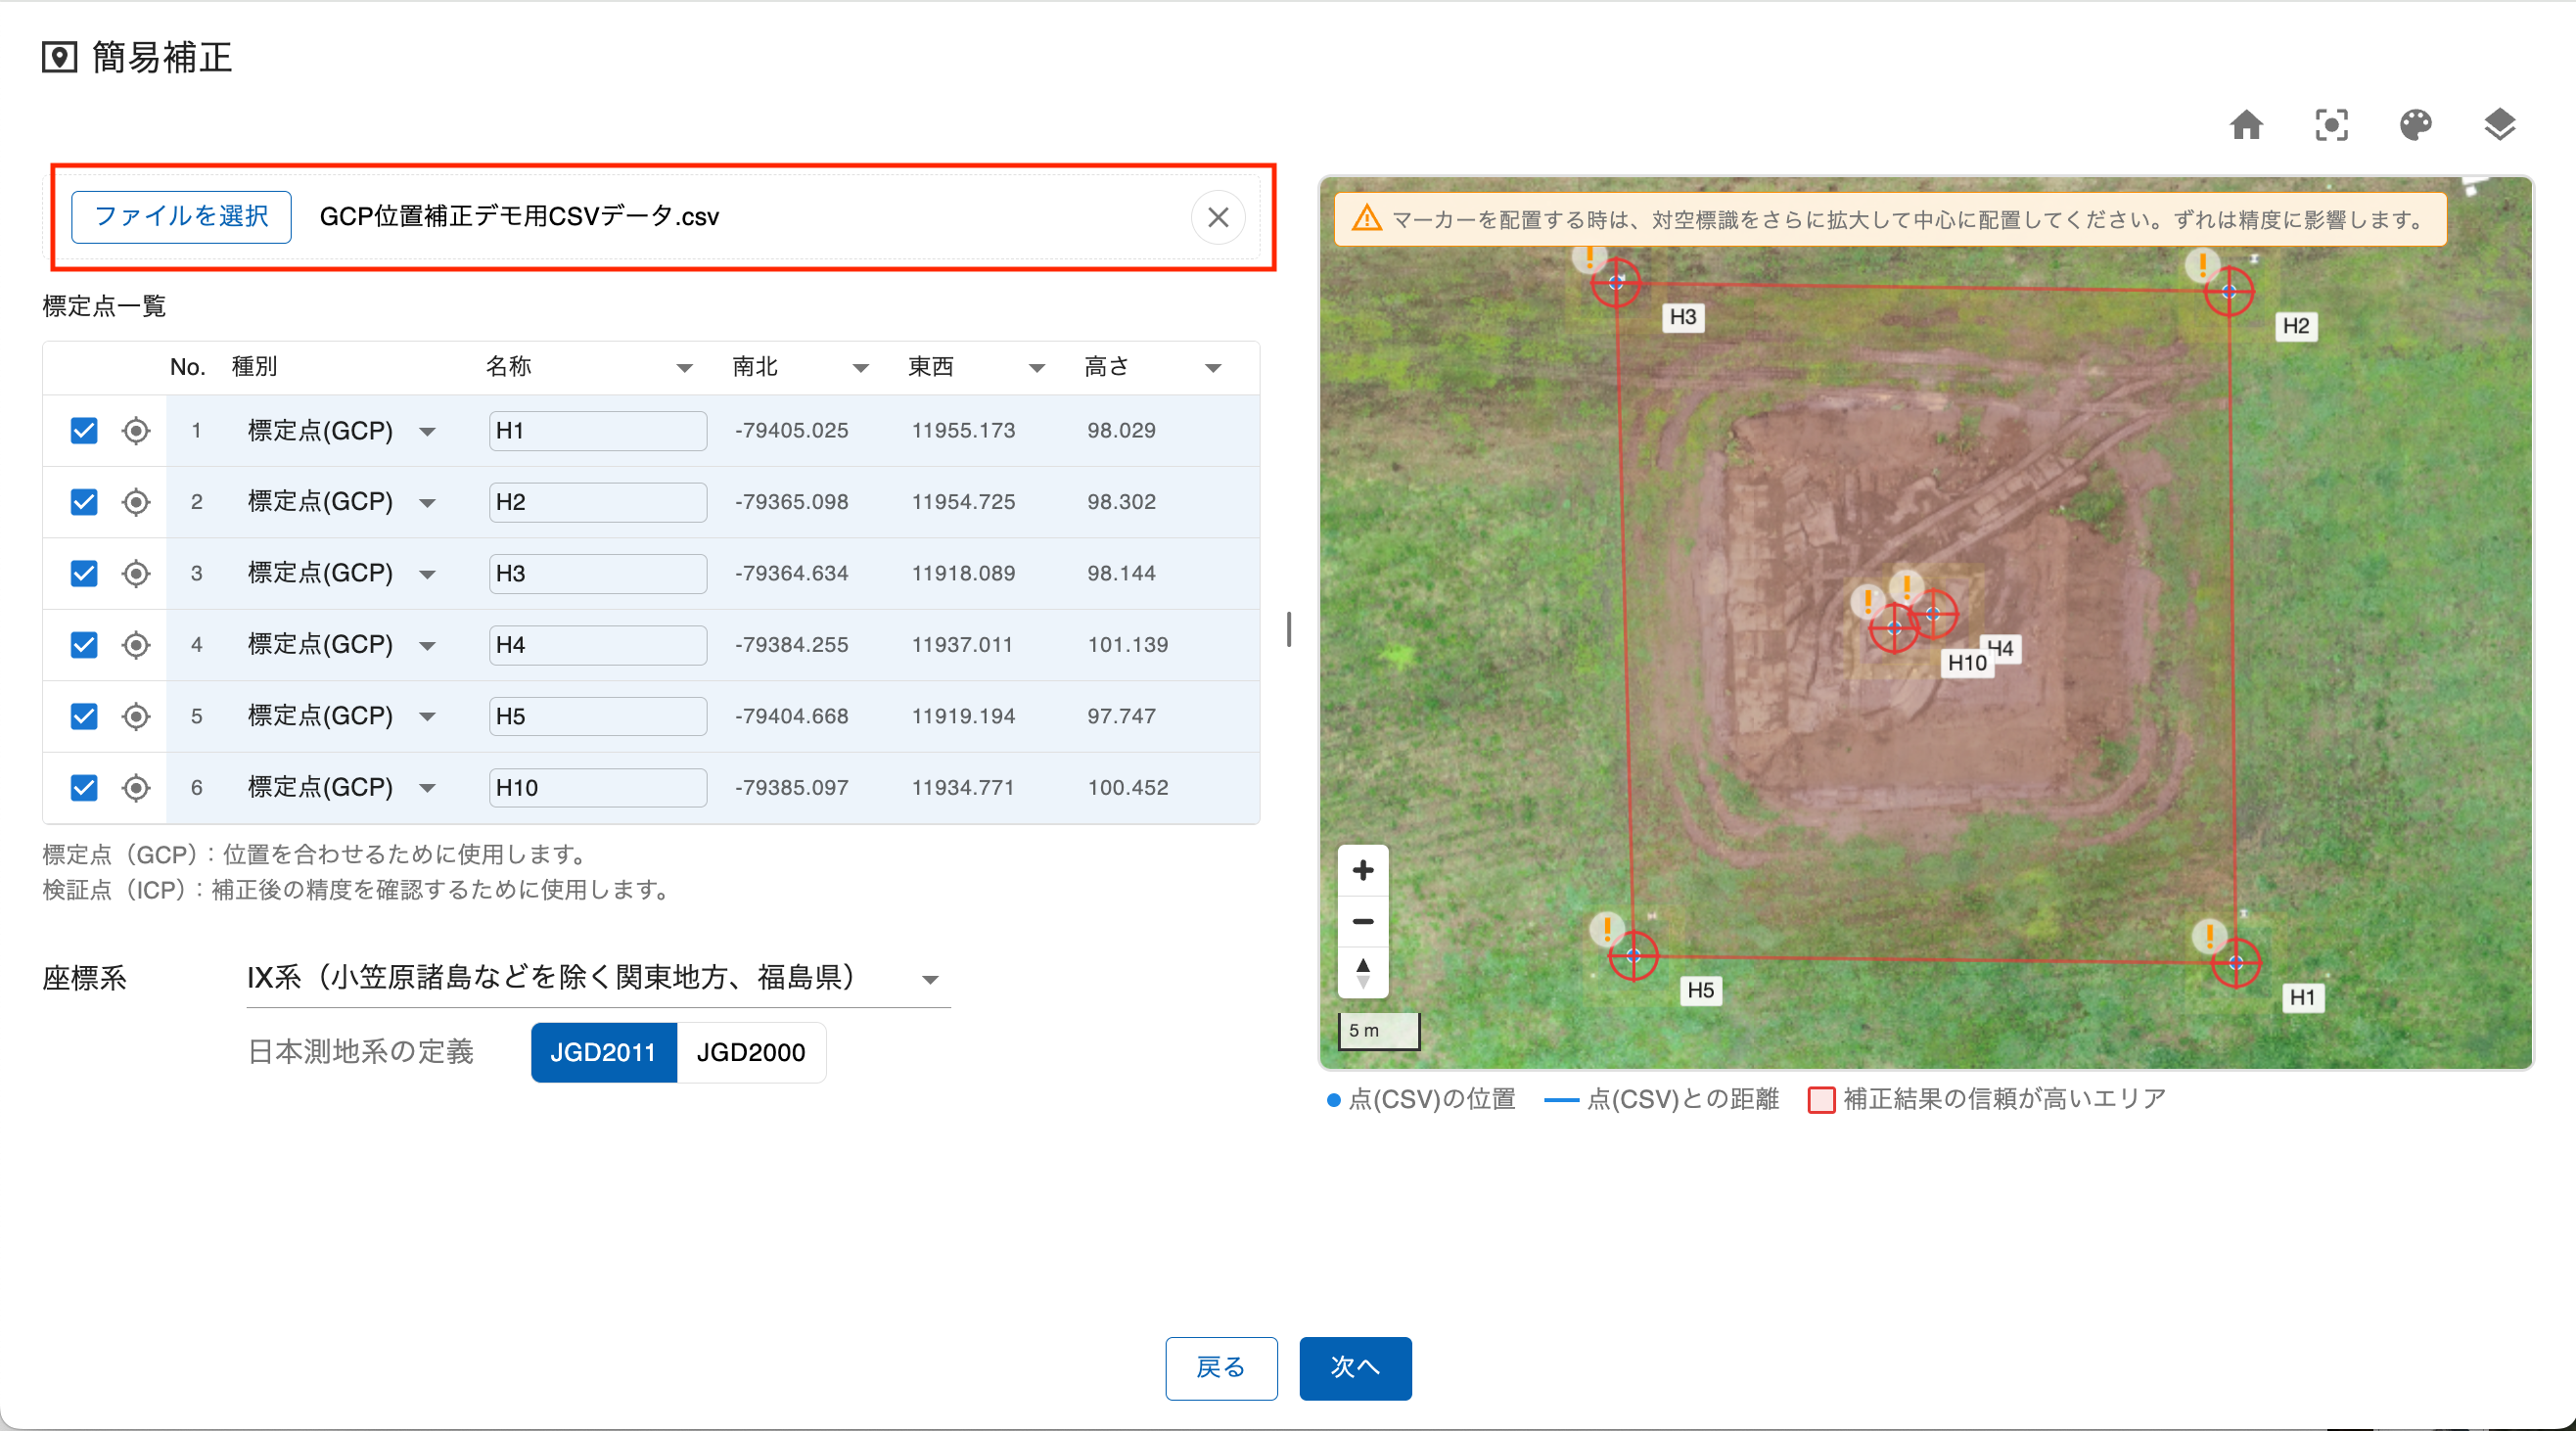Select the JGD2000 datum option
Image resolution: width=2576 pixels, height=1431 pixels.
(x=750, y=1052)
